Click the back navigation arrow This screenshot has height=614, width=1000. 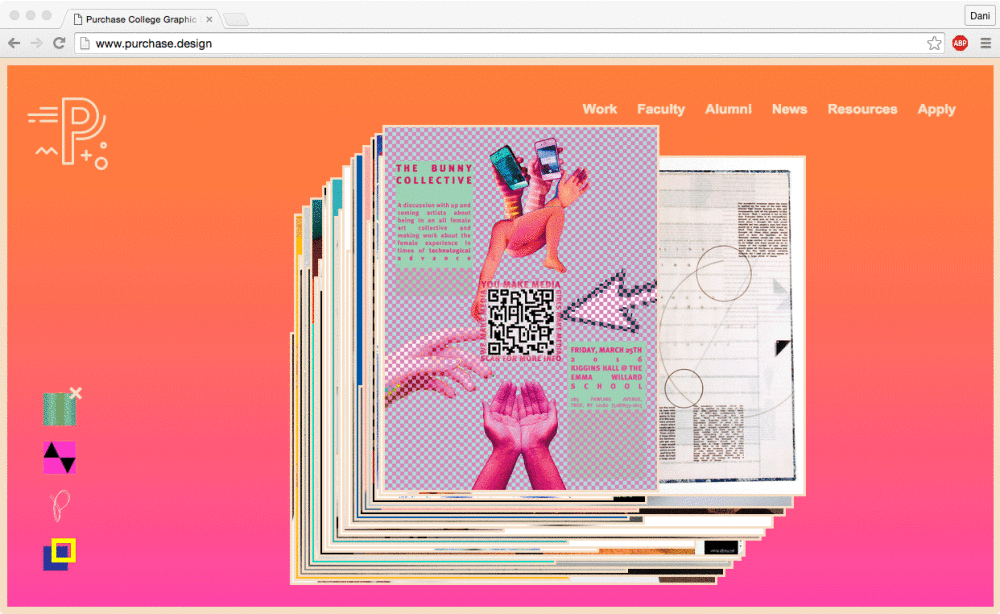coord(13,43)
